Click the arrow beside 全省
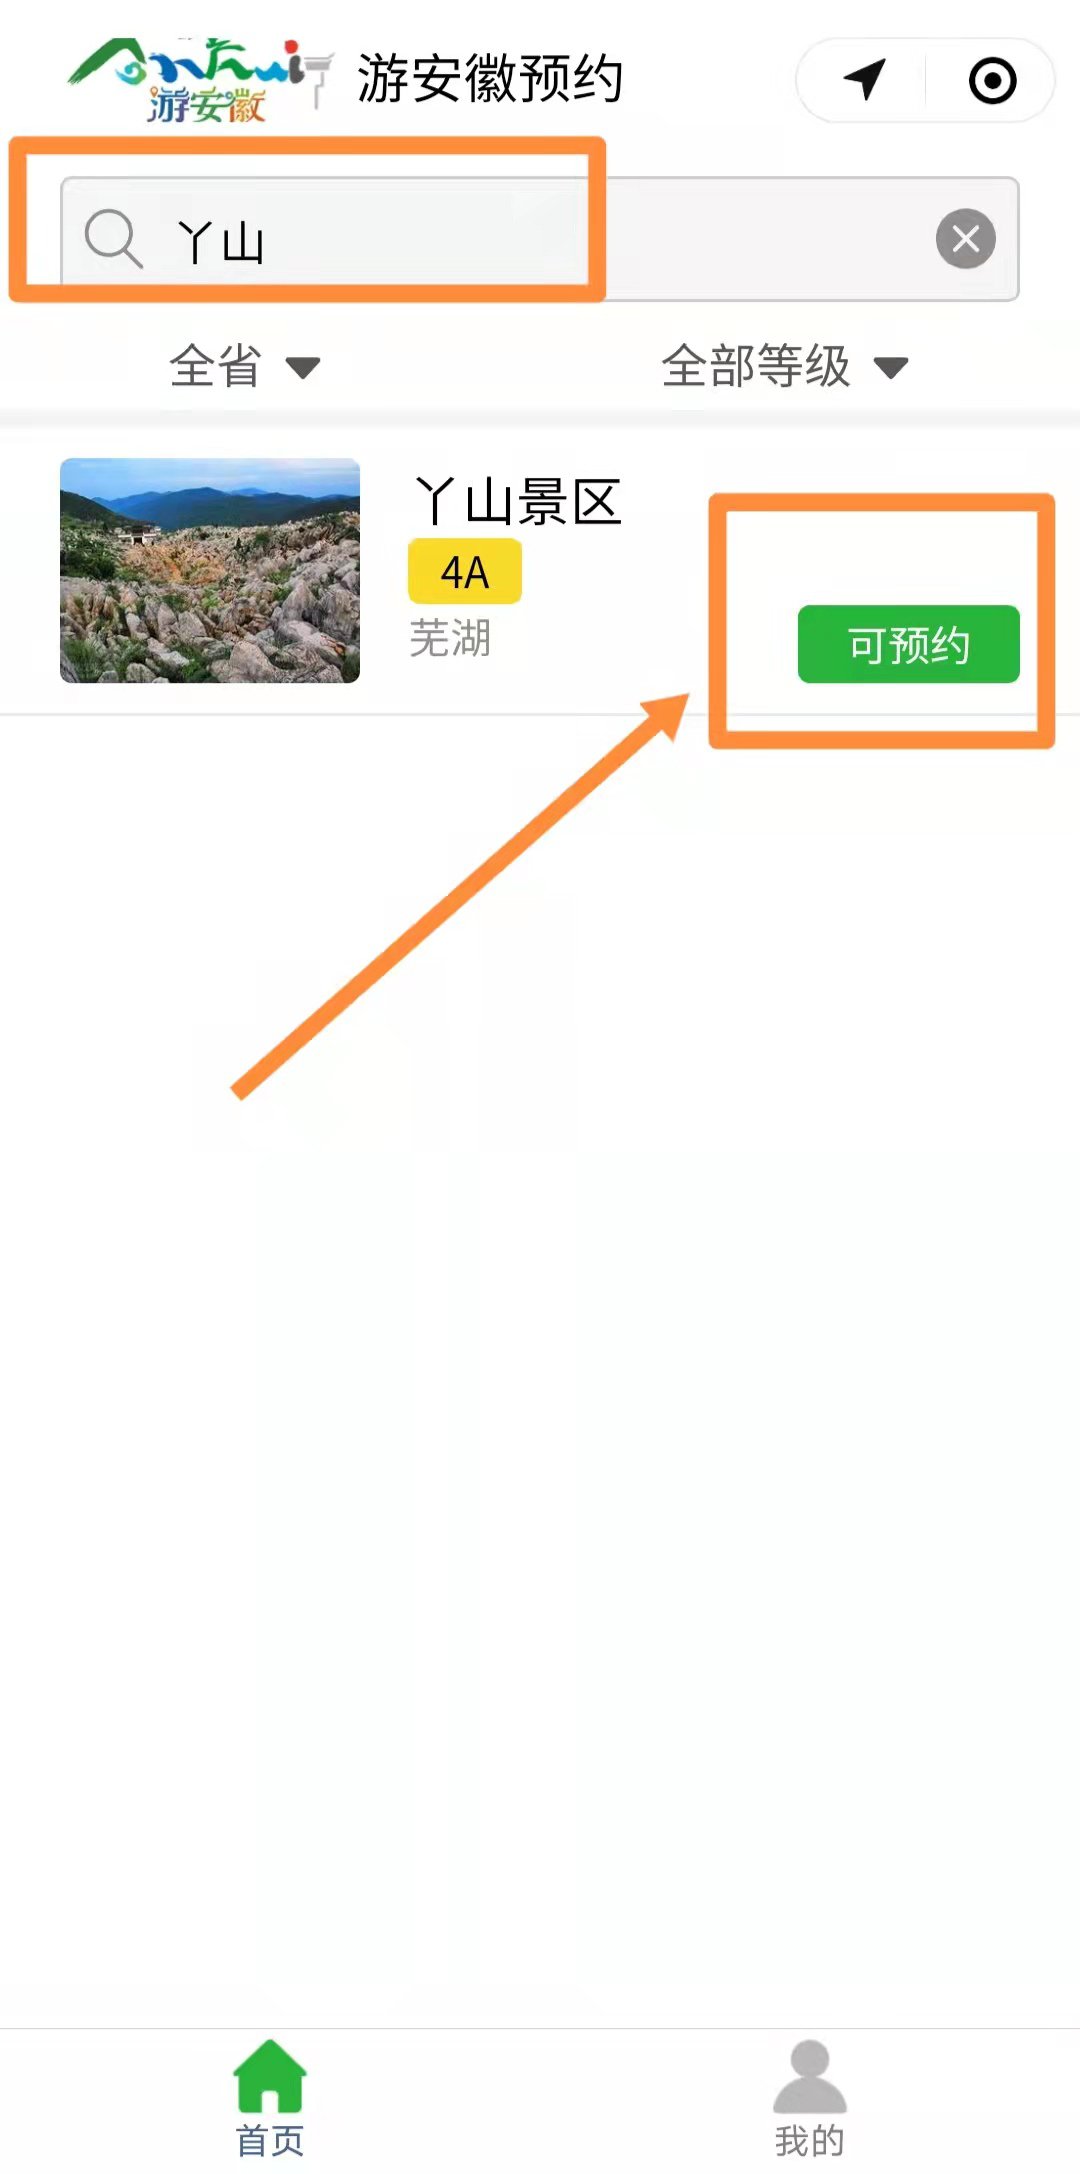The width and height of the screenshot is (1080, 2174). click(x=303, y=368)
